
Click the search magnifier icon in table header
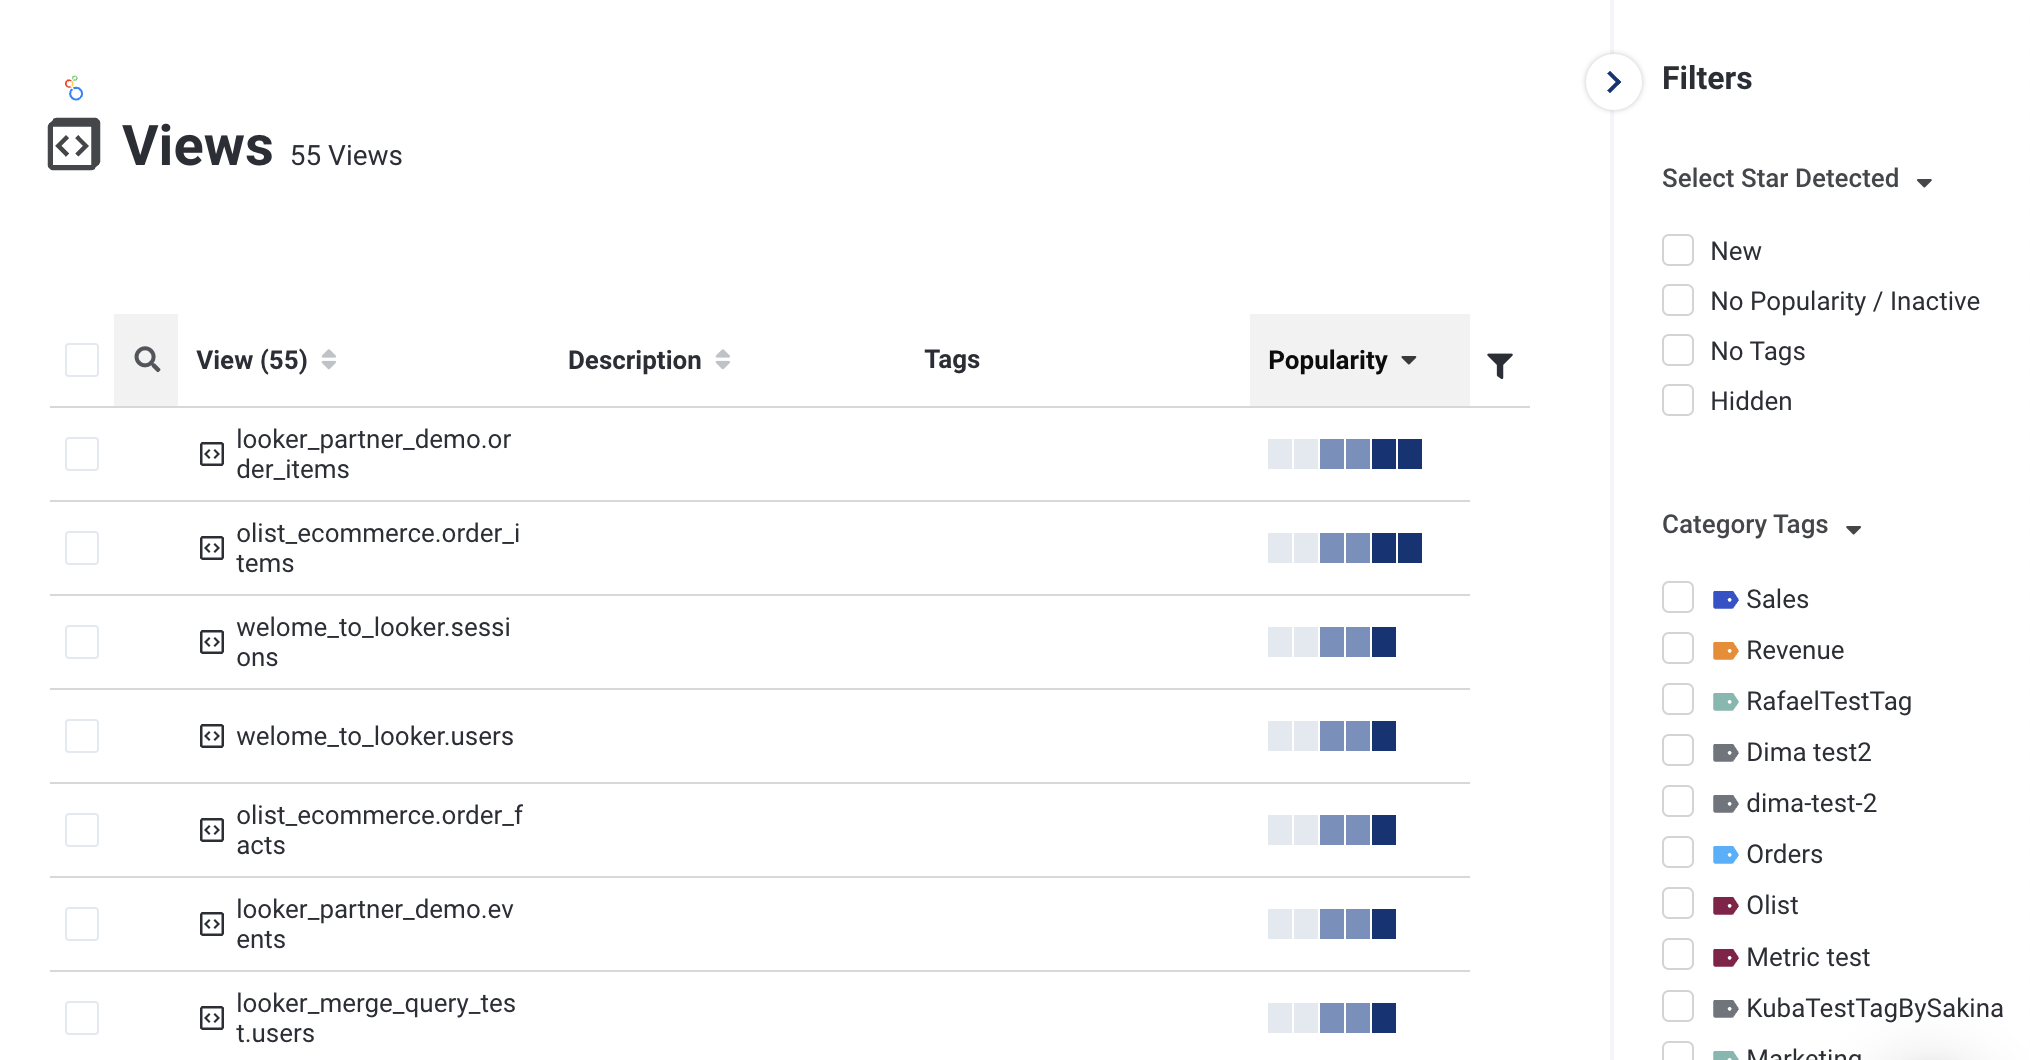tap(147, 360)
